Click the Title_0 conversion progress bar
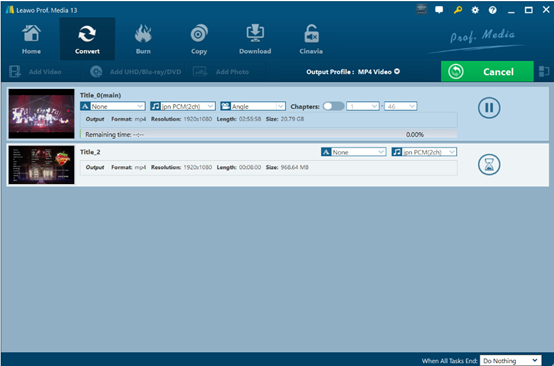 coord(269,134)
